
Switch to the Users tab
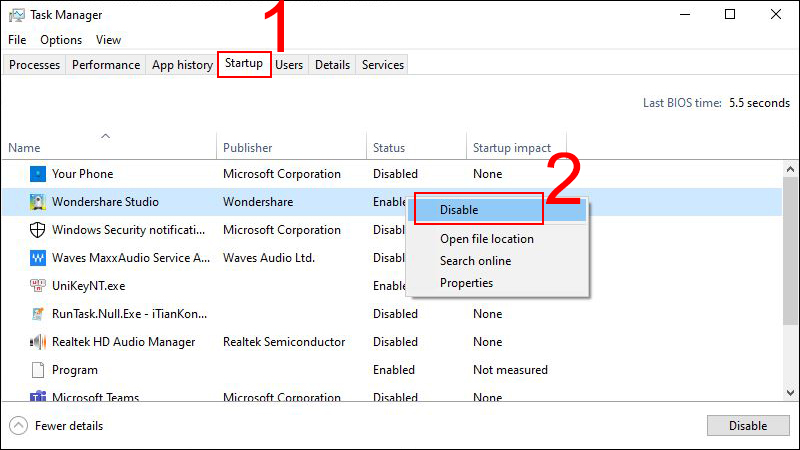click(x=289, y=65)
